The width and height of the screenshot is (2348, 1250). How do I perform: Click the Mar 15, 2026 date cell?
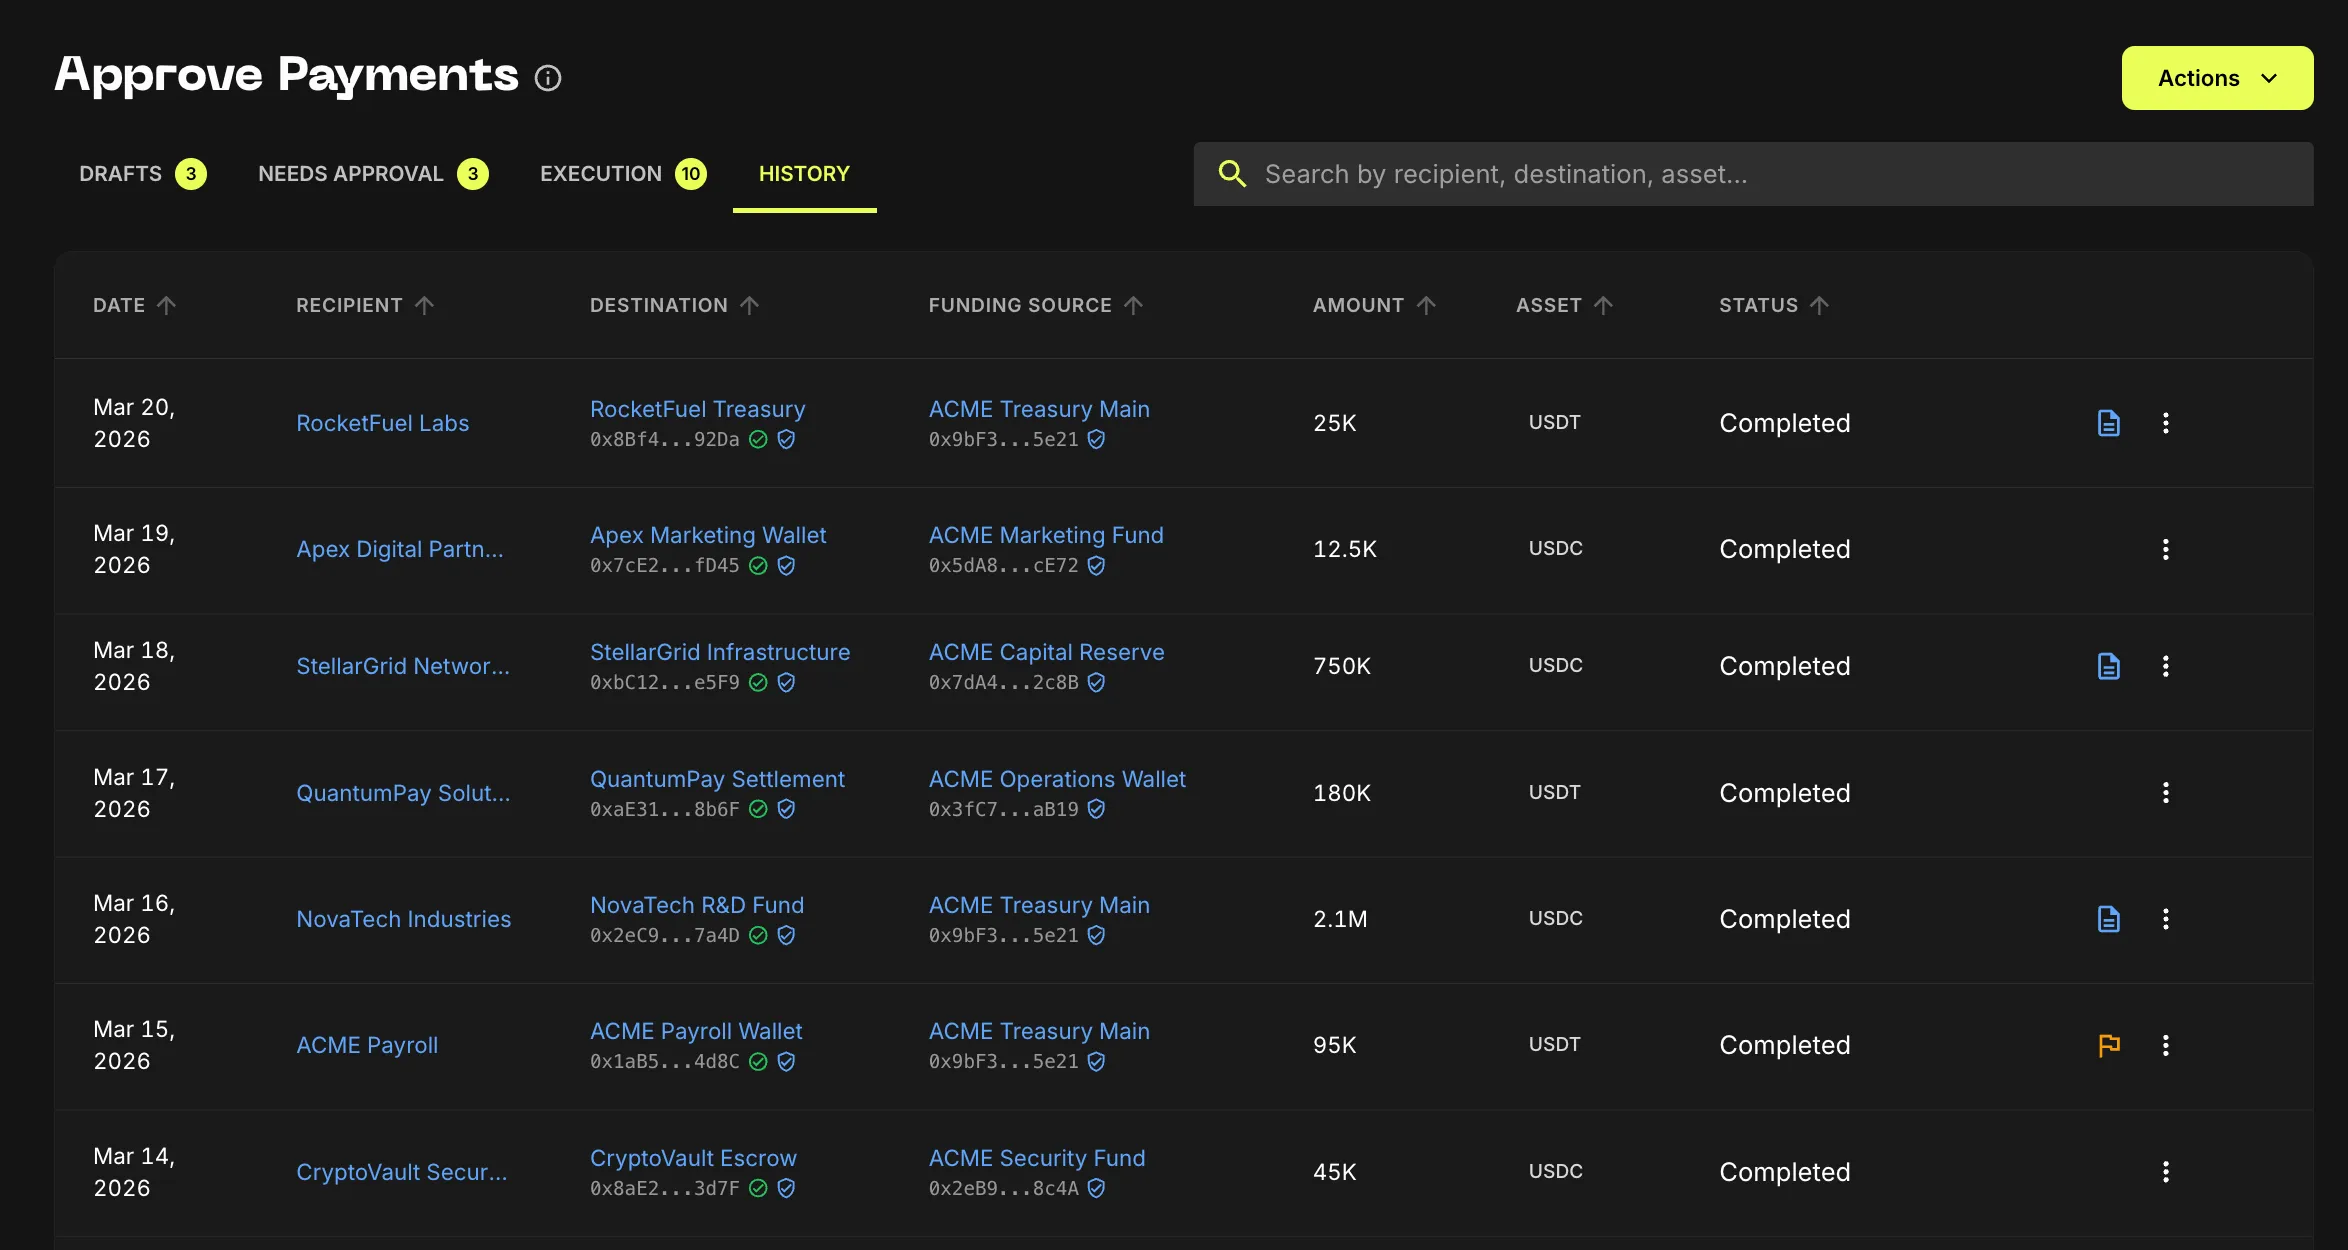point(134,1045)
